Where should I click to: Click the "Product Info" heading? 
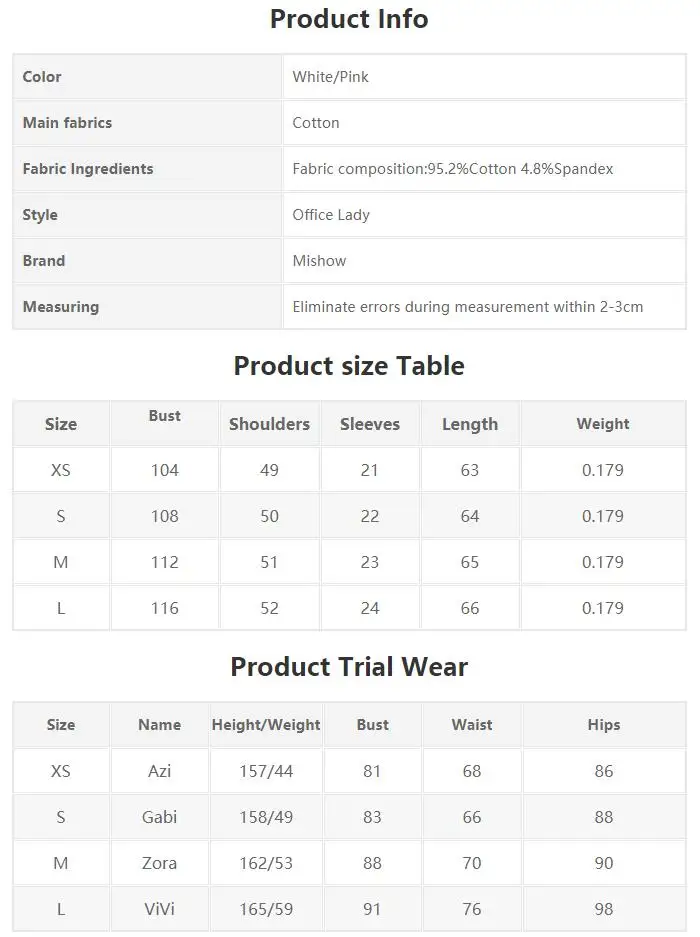pyautogui.click(x=349, y=19)
